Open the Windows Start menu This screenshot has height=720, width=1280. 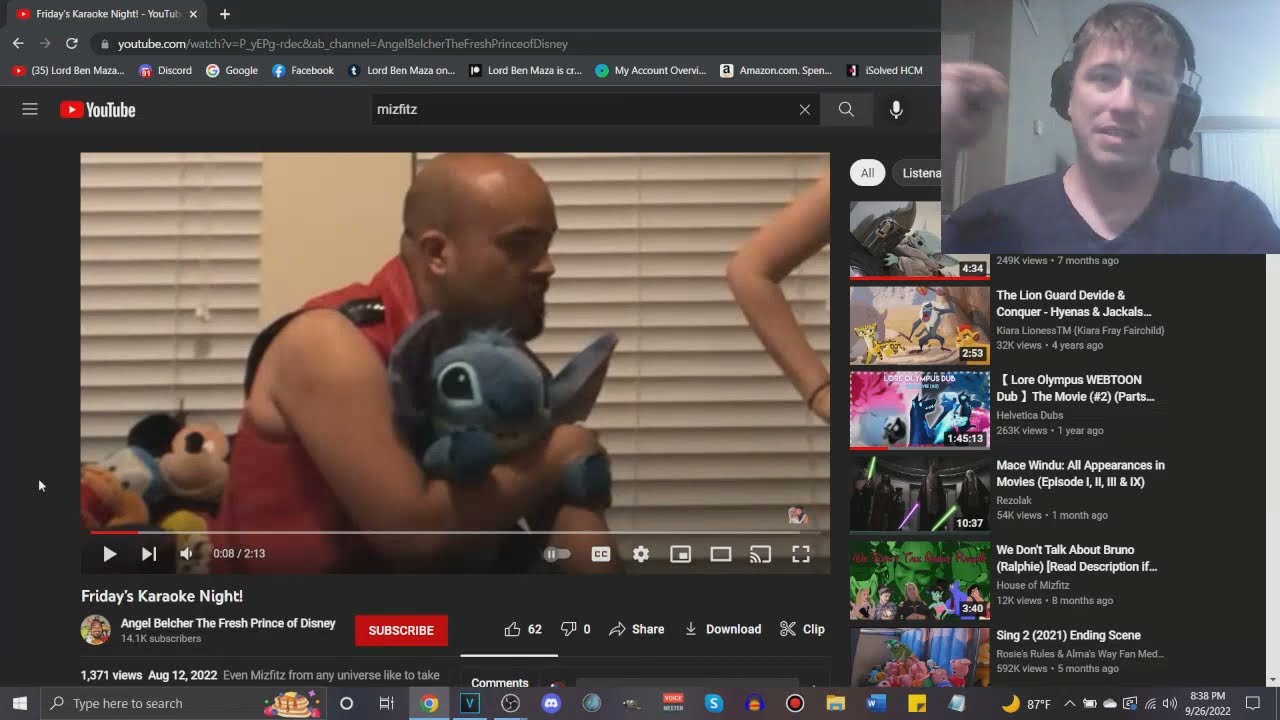click(x=19, y=703)
